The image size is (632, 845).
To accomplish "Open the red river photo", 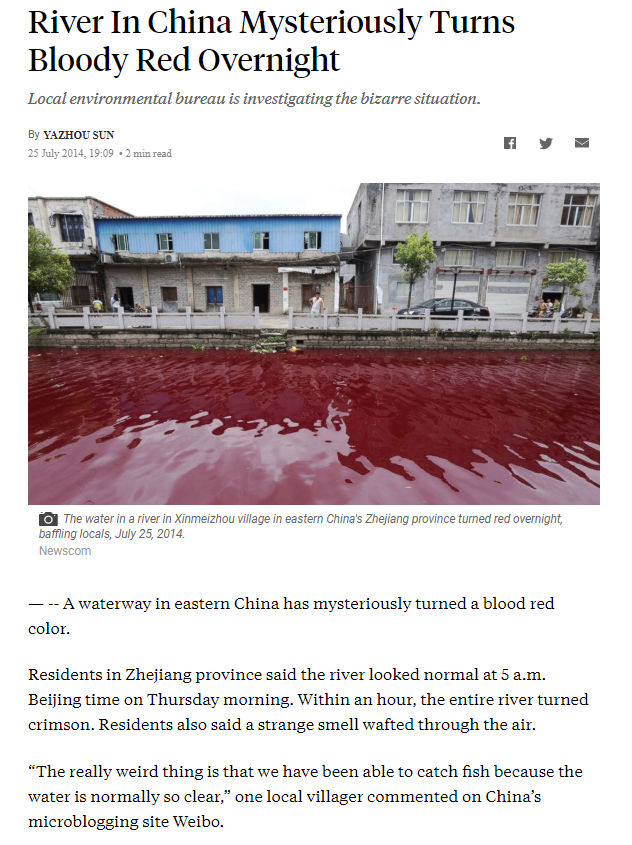I will click(314, 344).
